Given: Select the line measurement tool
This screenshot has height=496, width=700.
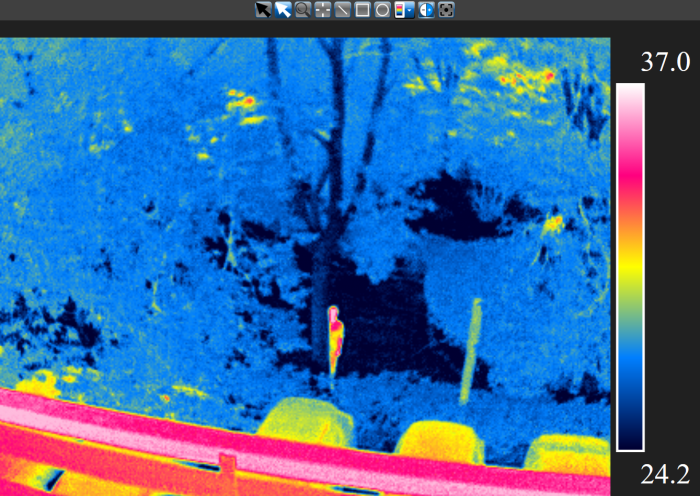Looking at the screenshot, I should point(343,10).
